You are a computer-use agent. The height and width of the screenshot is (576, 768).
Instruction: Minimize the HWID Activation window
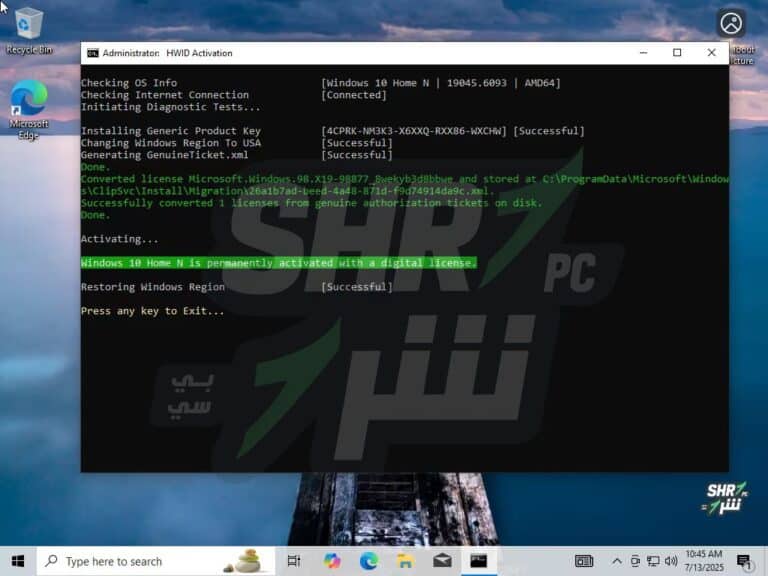pos(642,53)
